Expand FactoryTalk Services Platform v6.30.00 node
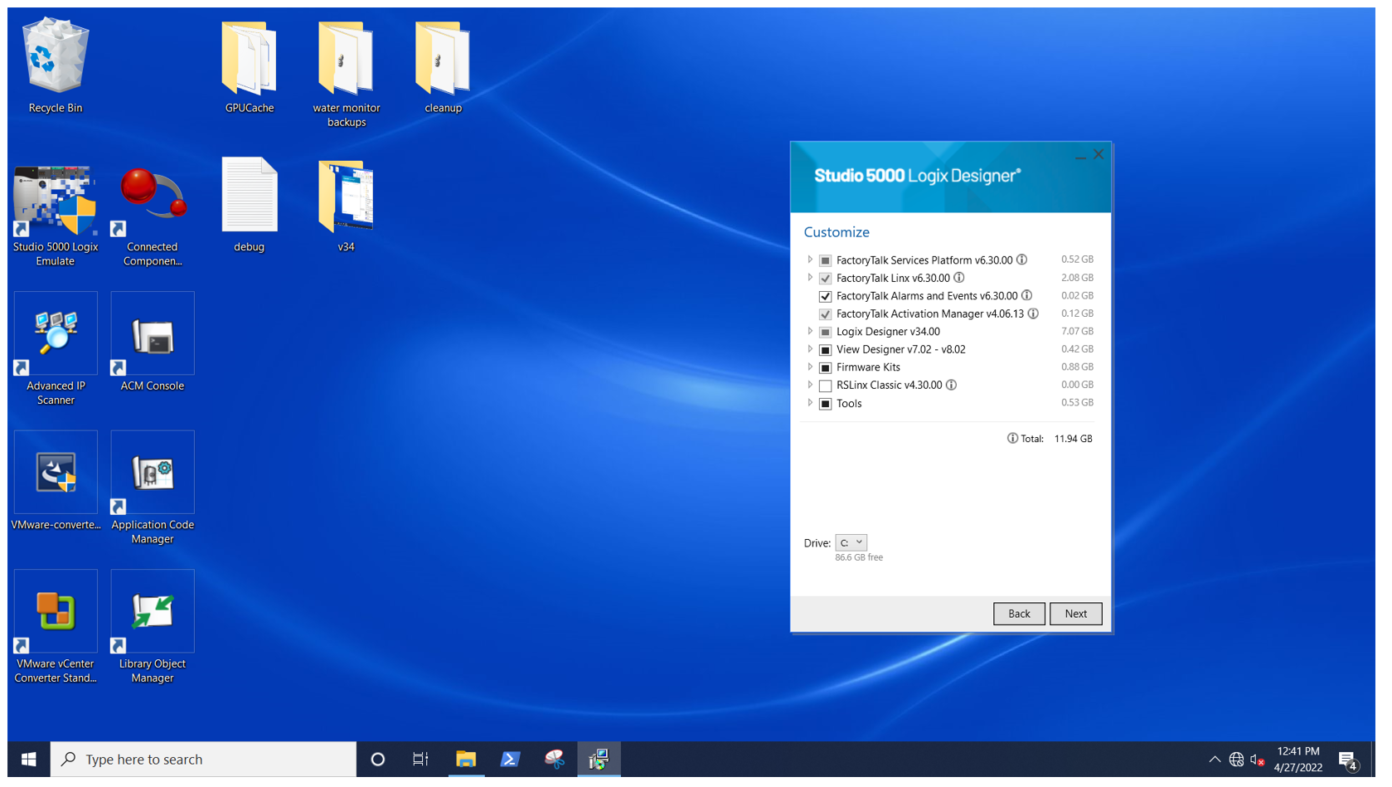Image resolution: width=1392 pixels, height=787 pixels. click(810, 260)
